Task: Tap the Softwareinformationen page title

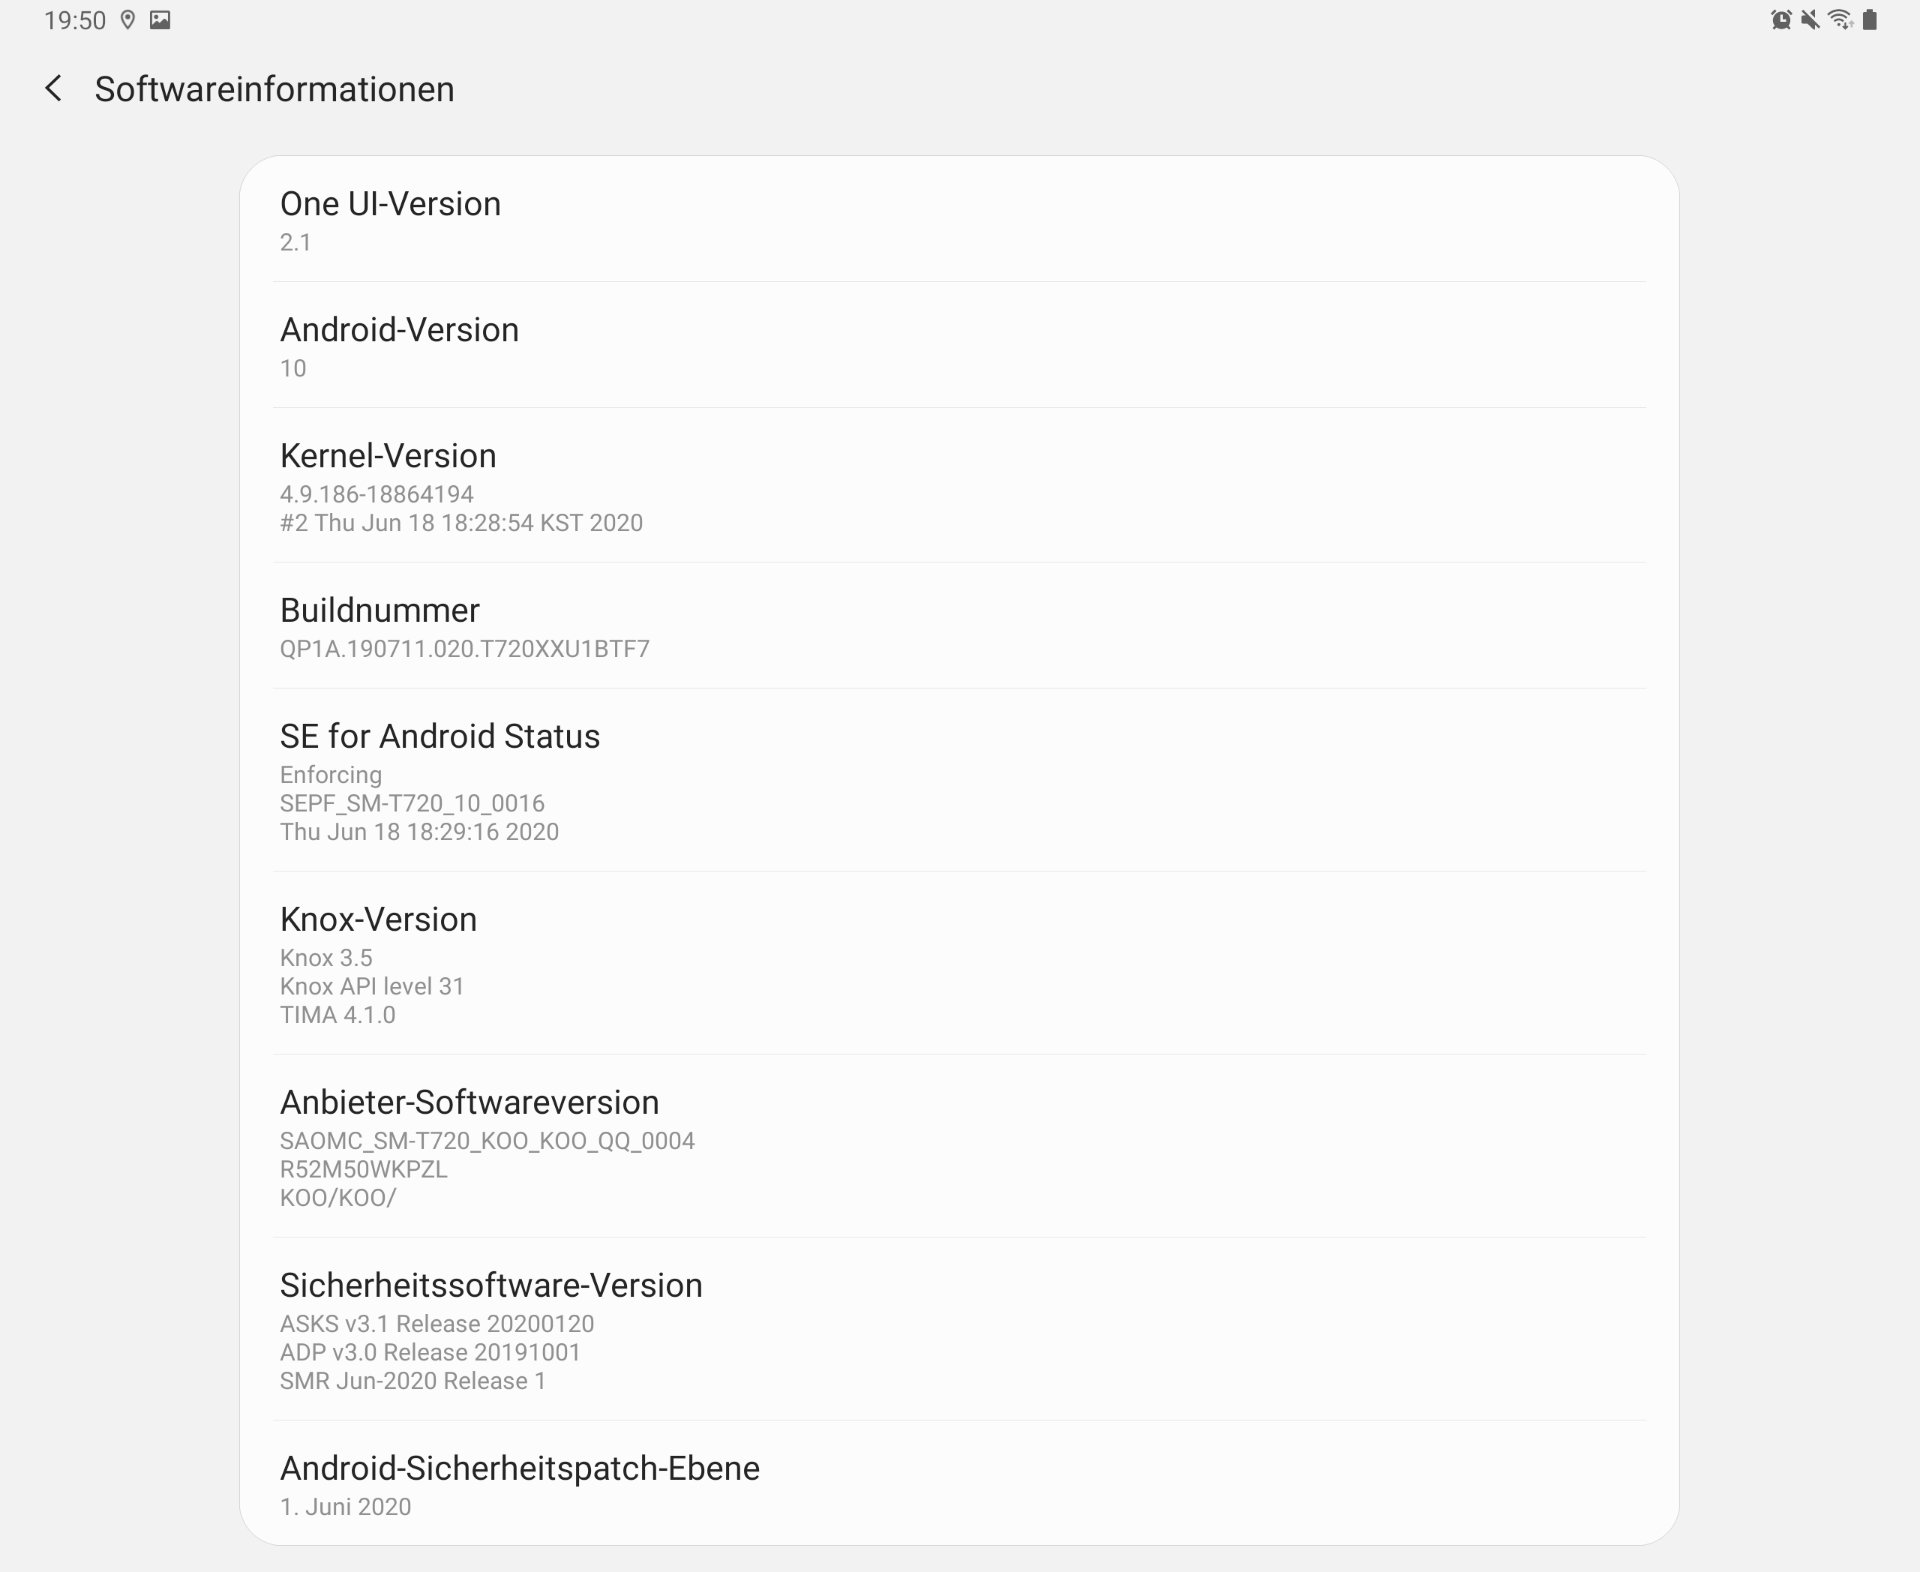Action: [274, 89]
